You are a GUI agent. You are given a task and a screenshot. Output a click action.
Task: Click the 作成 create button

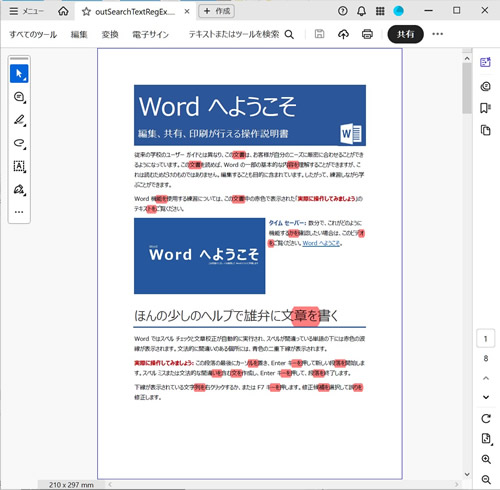217,11
